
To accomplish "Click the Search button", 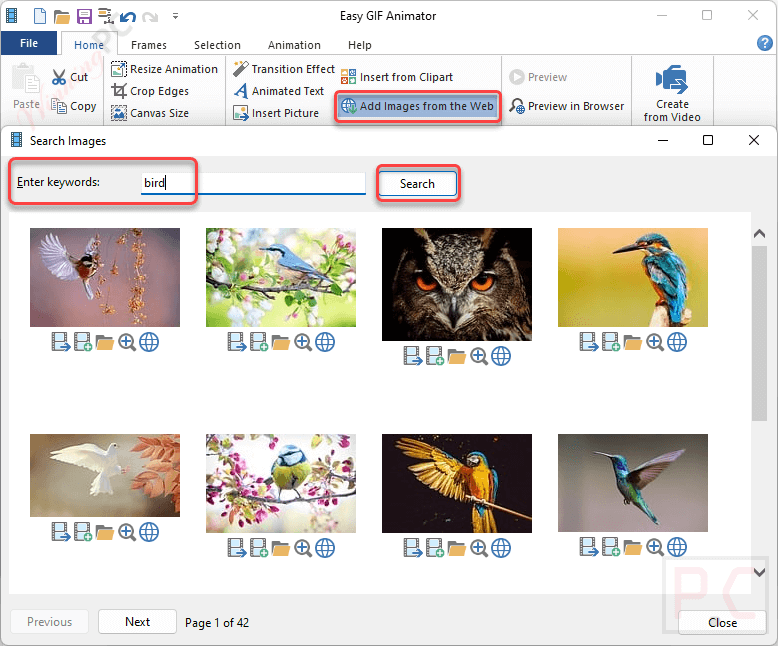I will click(417, 184).
